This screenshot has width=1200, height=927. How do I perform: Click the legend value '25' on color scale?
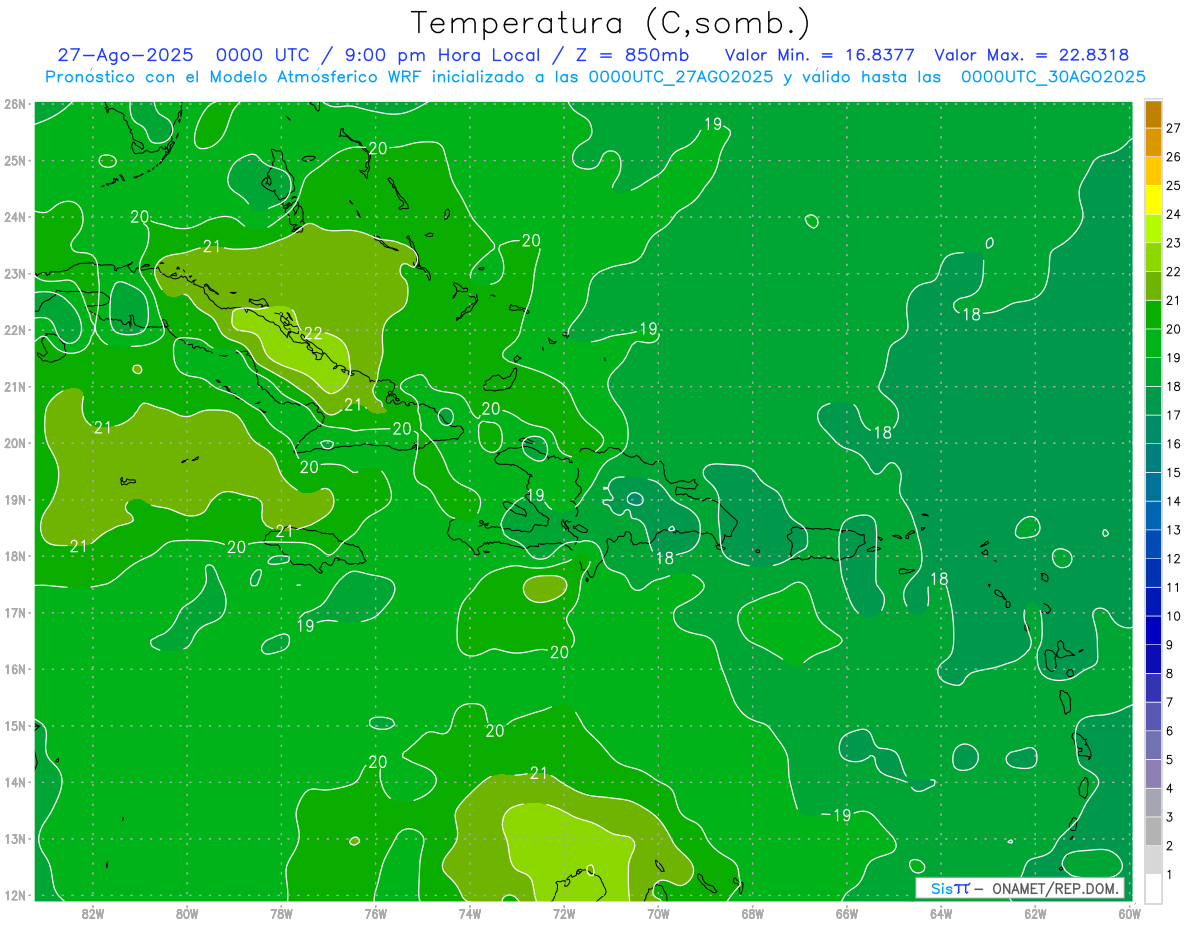click(x=1173, y=186)
